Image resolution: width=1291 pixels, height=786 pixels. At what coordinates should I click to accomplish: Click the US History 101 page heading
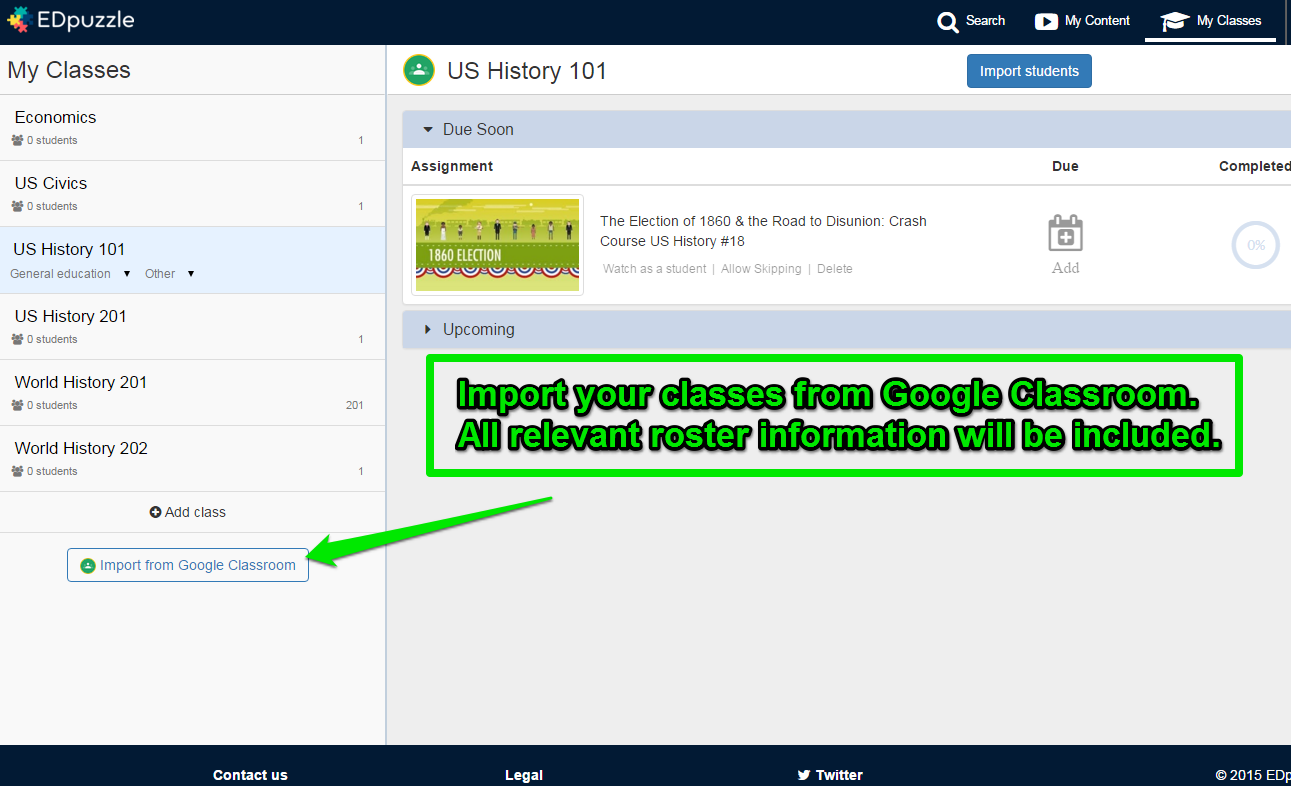click(x=527, y=71)
